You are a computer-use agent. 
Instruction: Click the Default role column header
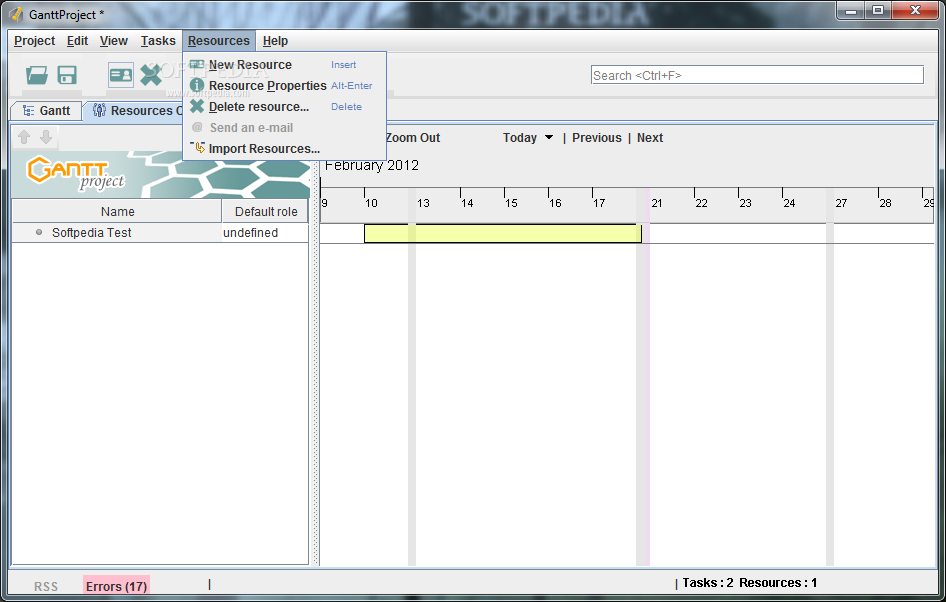click(x=265, y=211)
